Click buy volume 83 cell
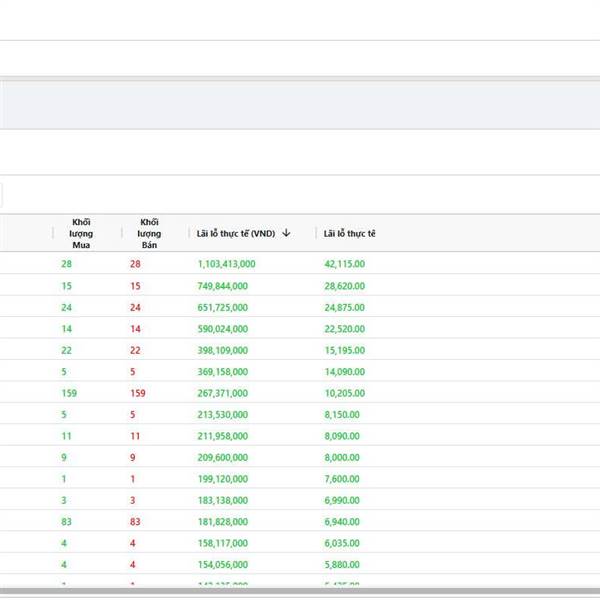This screenshot has width=600, height=600. [x=66, y=522]
